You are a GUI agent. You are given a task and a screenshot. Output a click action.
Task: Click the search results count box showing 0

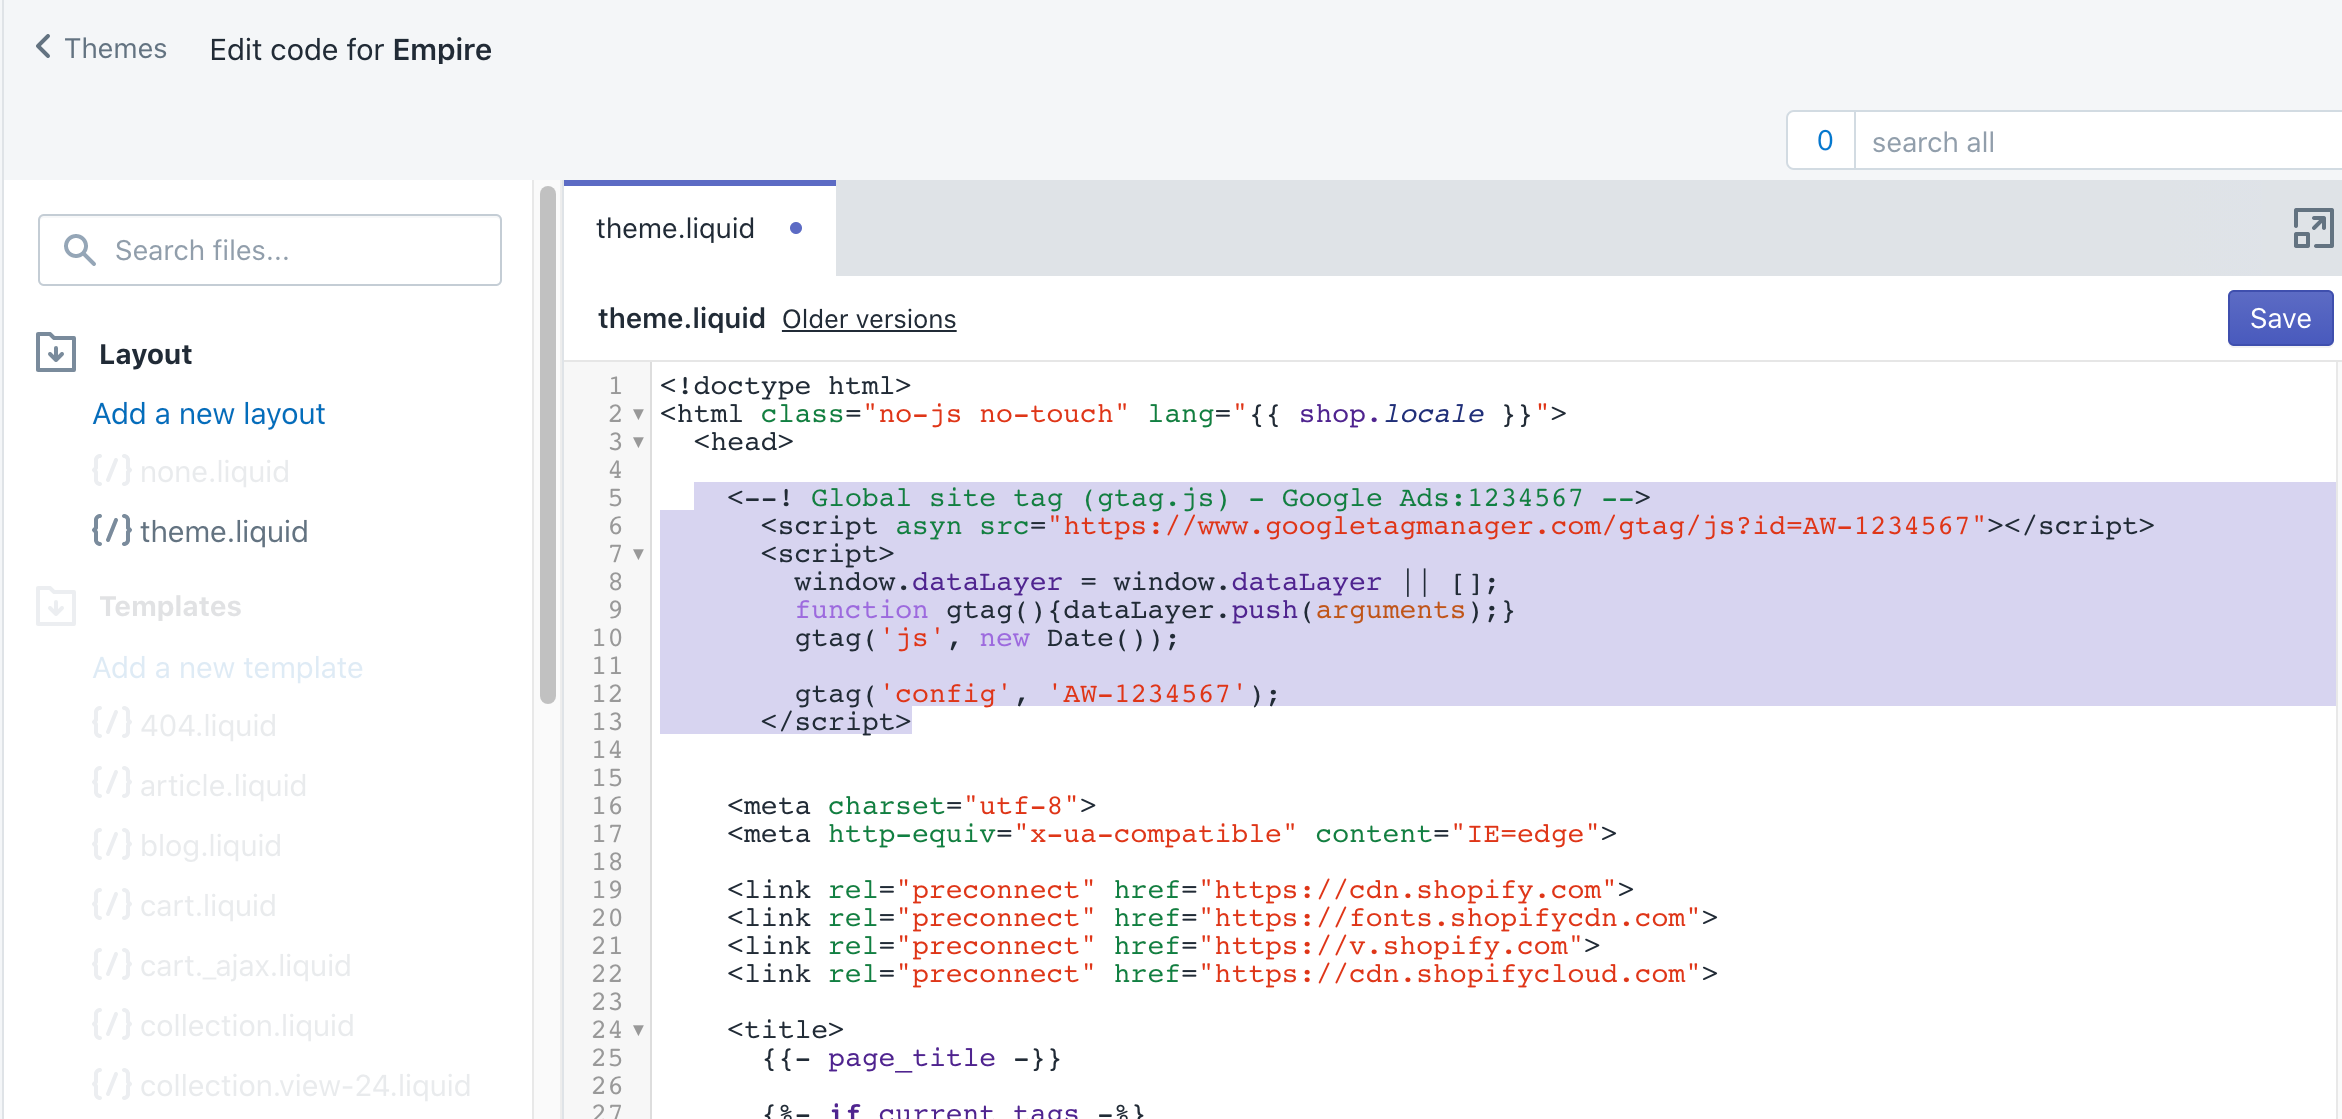click(1824, 141)
